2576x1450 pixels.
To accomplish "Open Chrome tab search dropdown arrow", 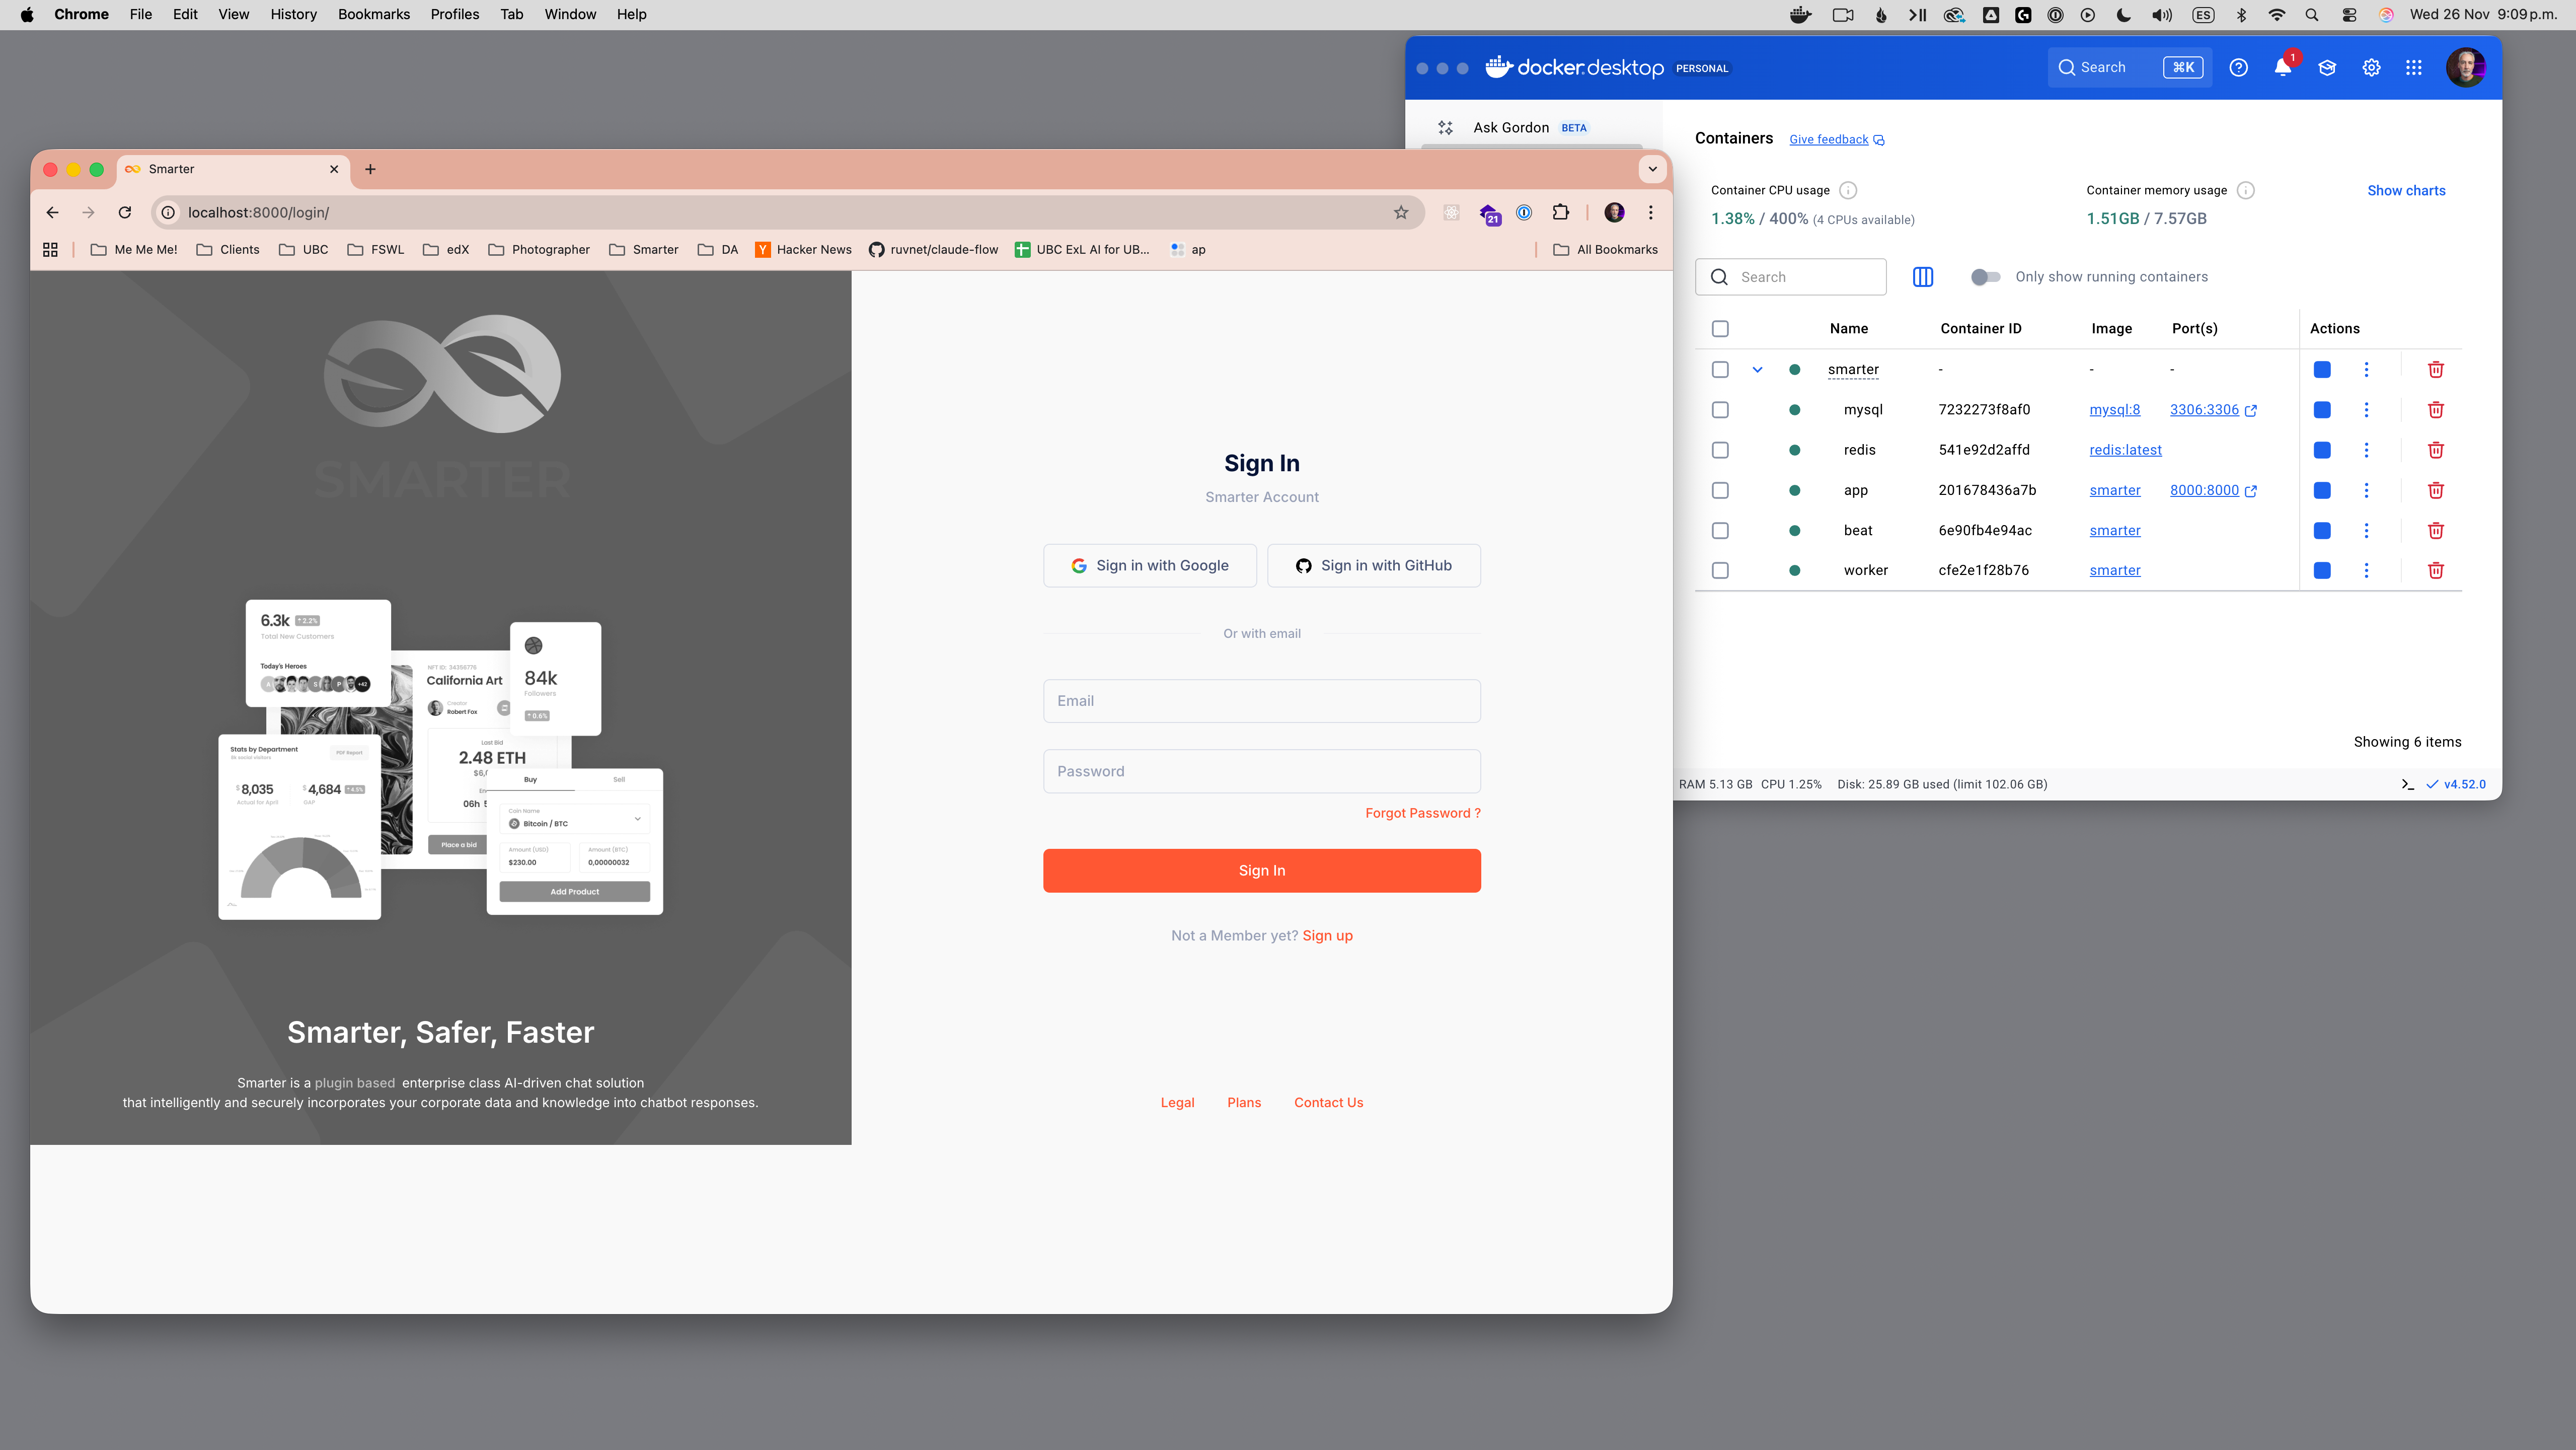I will click(1652, 169).
